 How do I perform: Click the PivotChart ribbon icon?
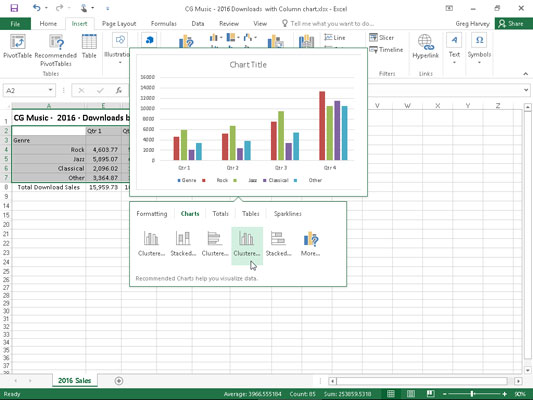tap(275, 41)
